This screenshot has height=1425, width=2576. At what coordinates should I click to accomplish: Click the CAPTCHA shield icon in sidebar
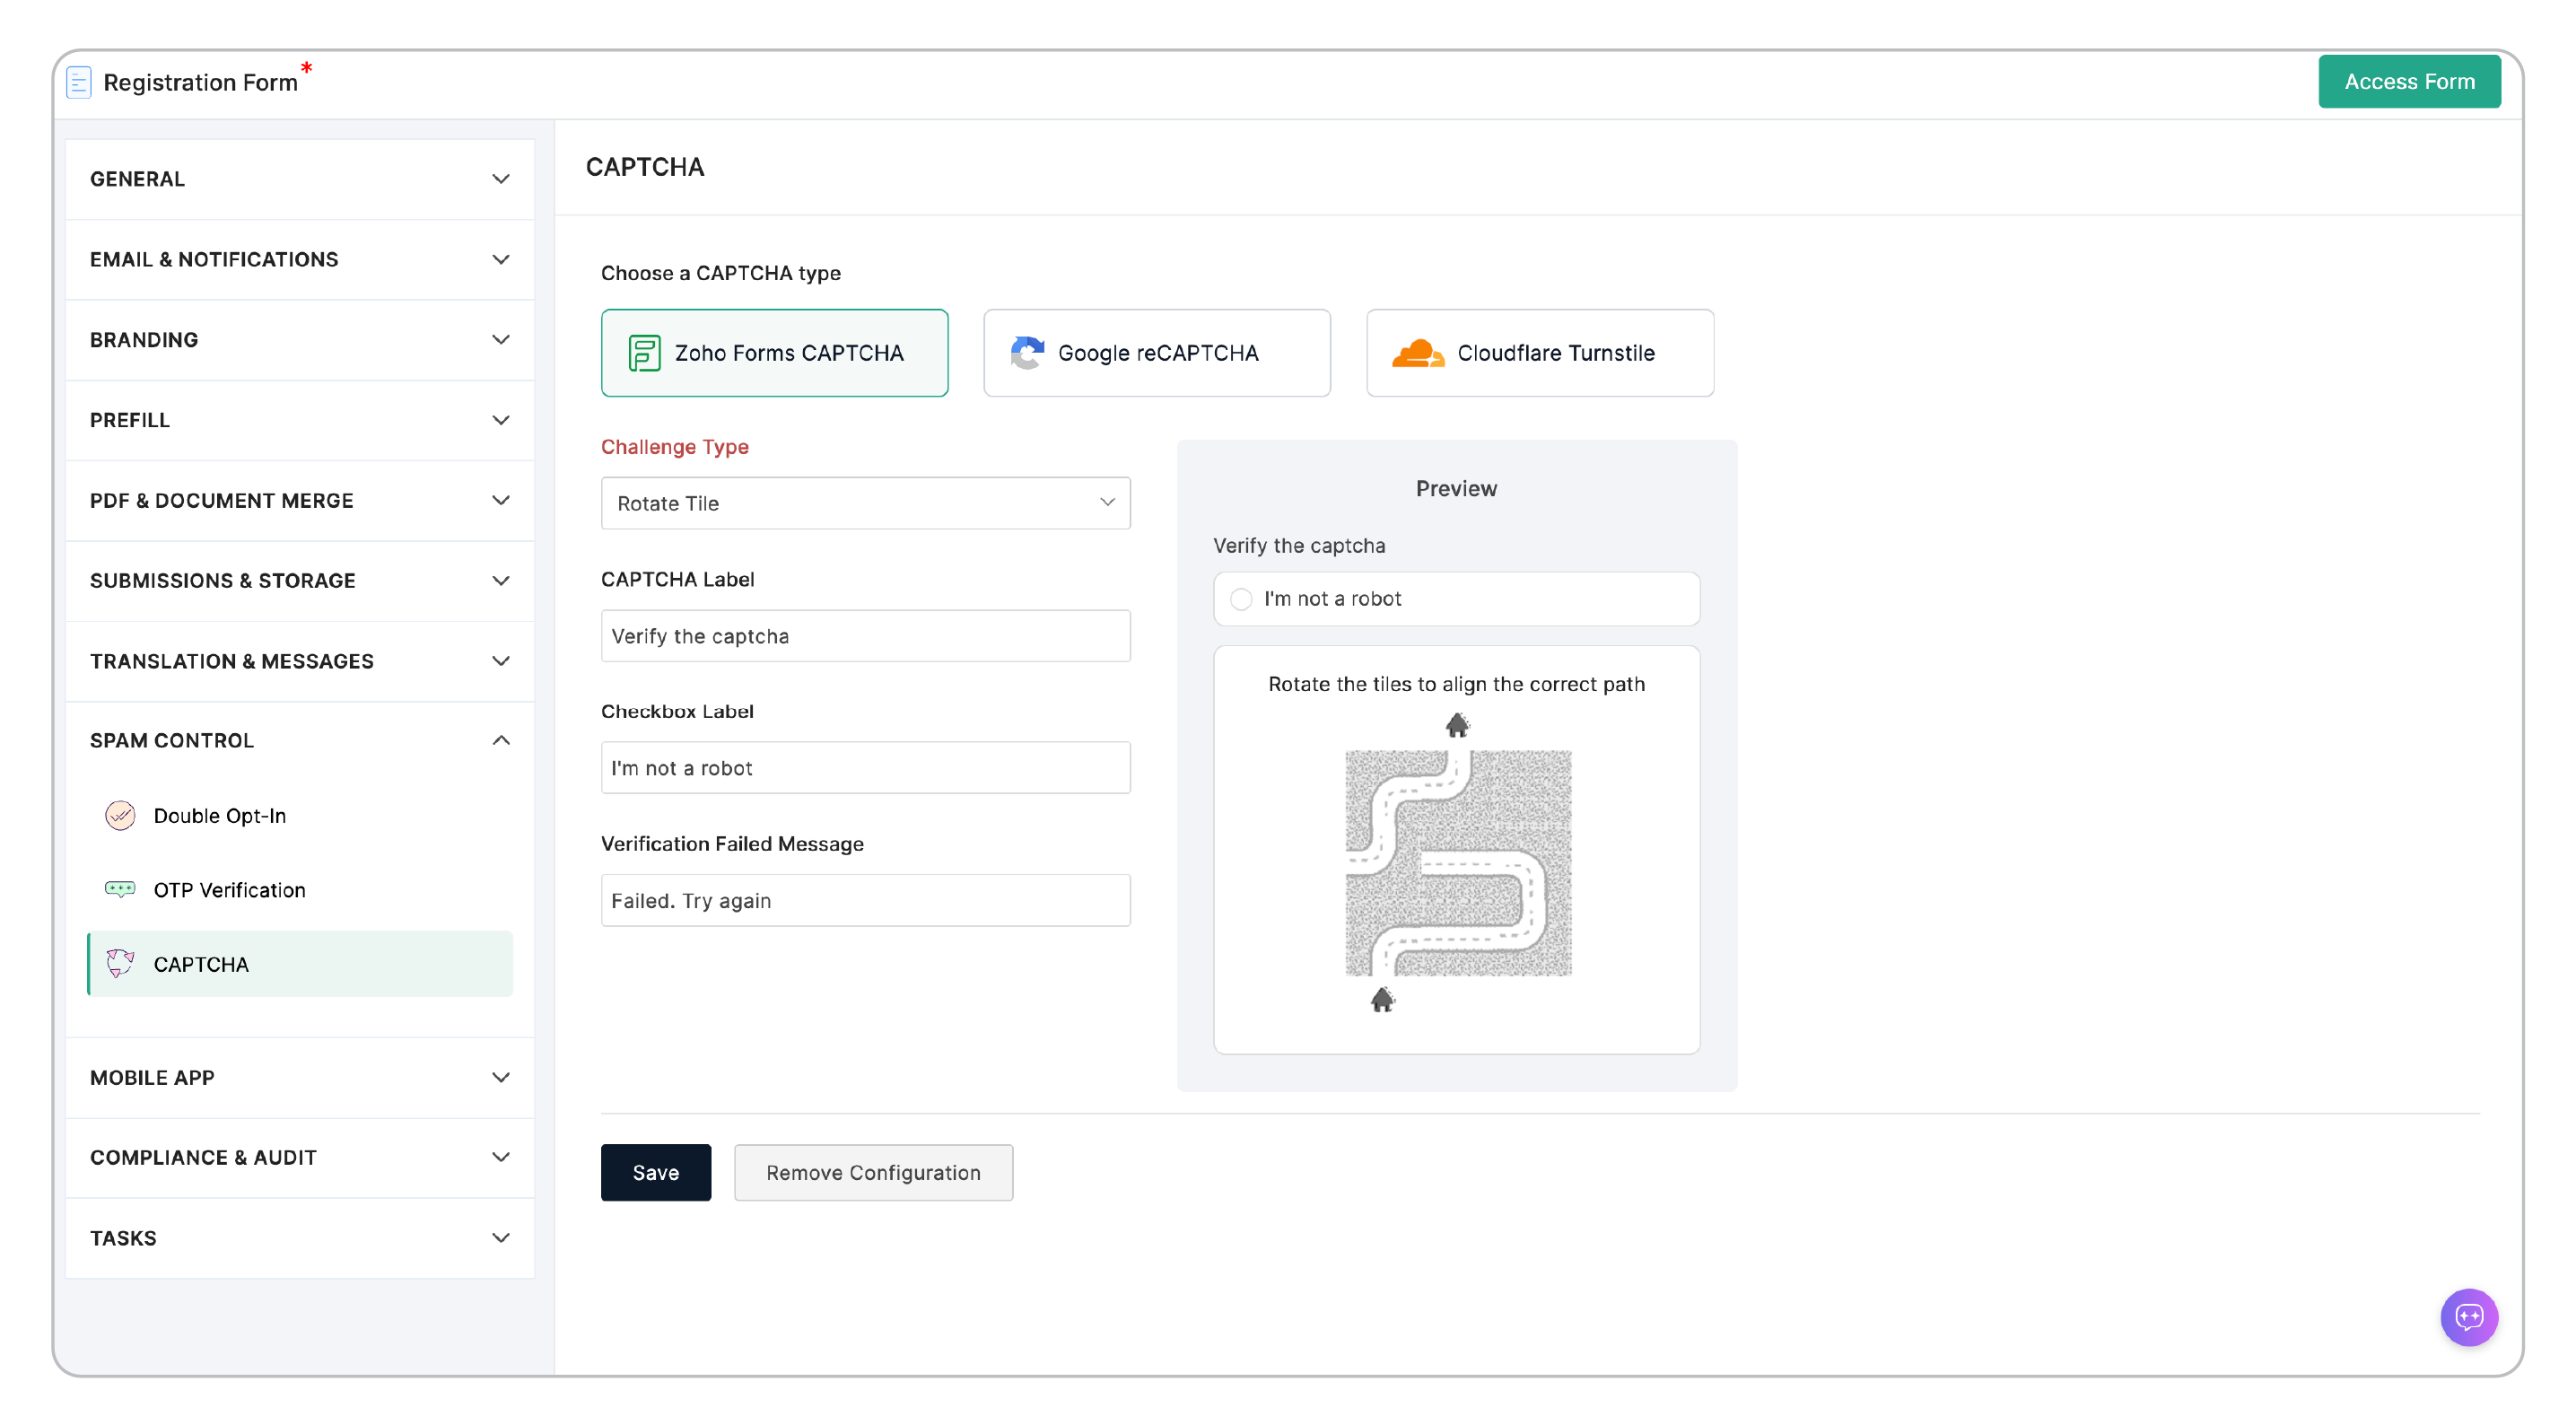coord(120,964)
